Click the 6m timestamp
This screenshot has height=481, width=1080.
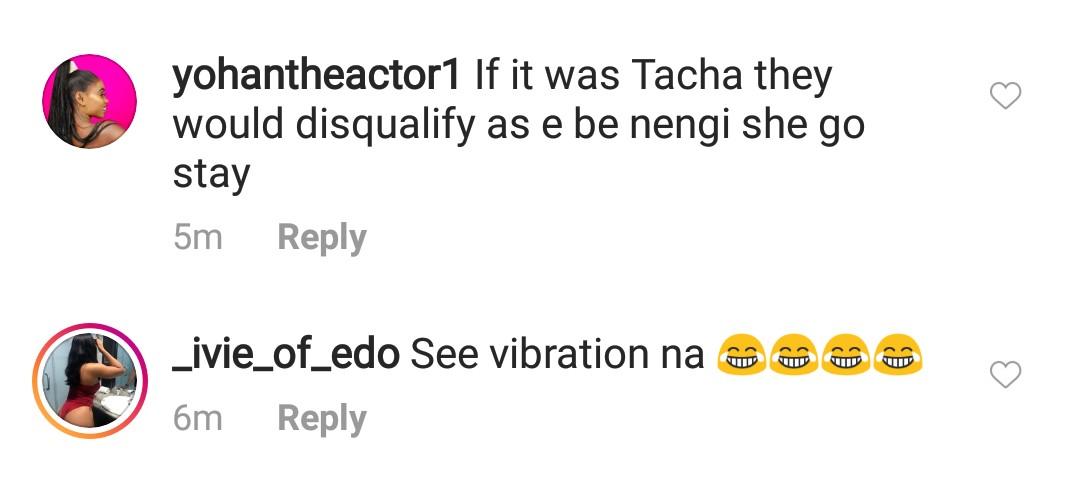197,418
